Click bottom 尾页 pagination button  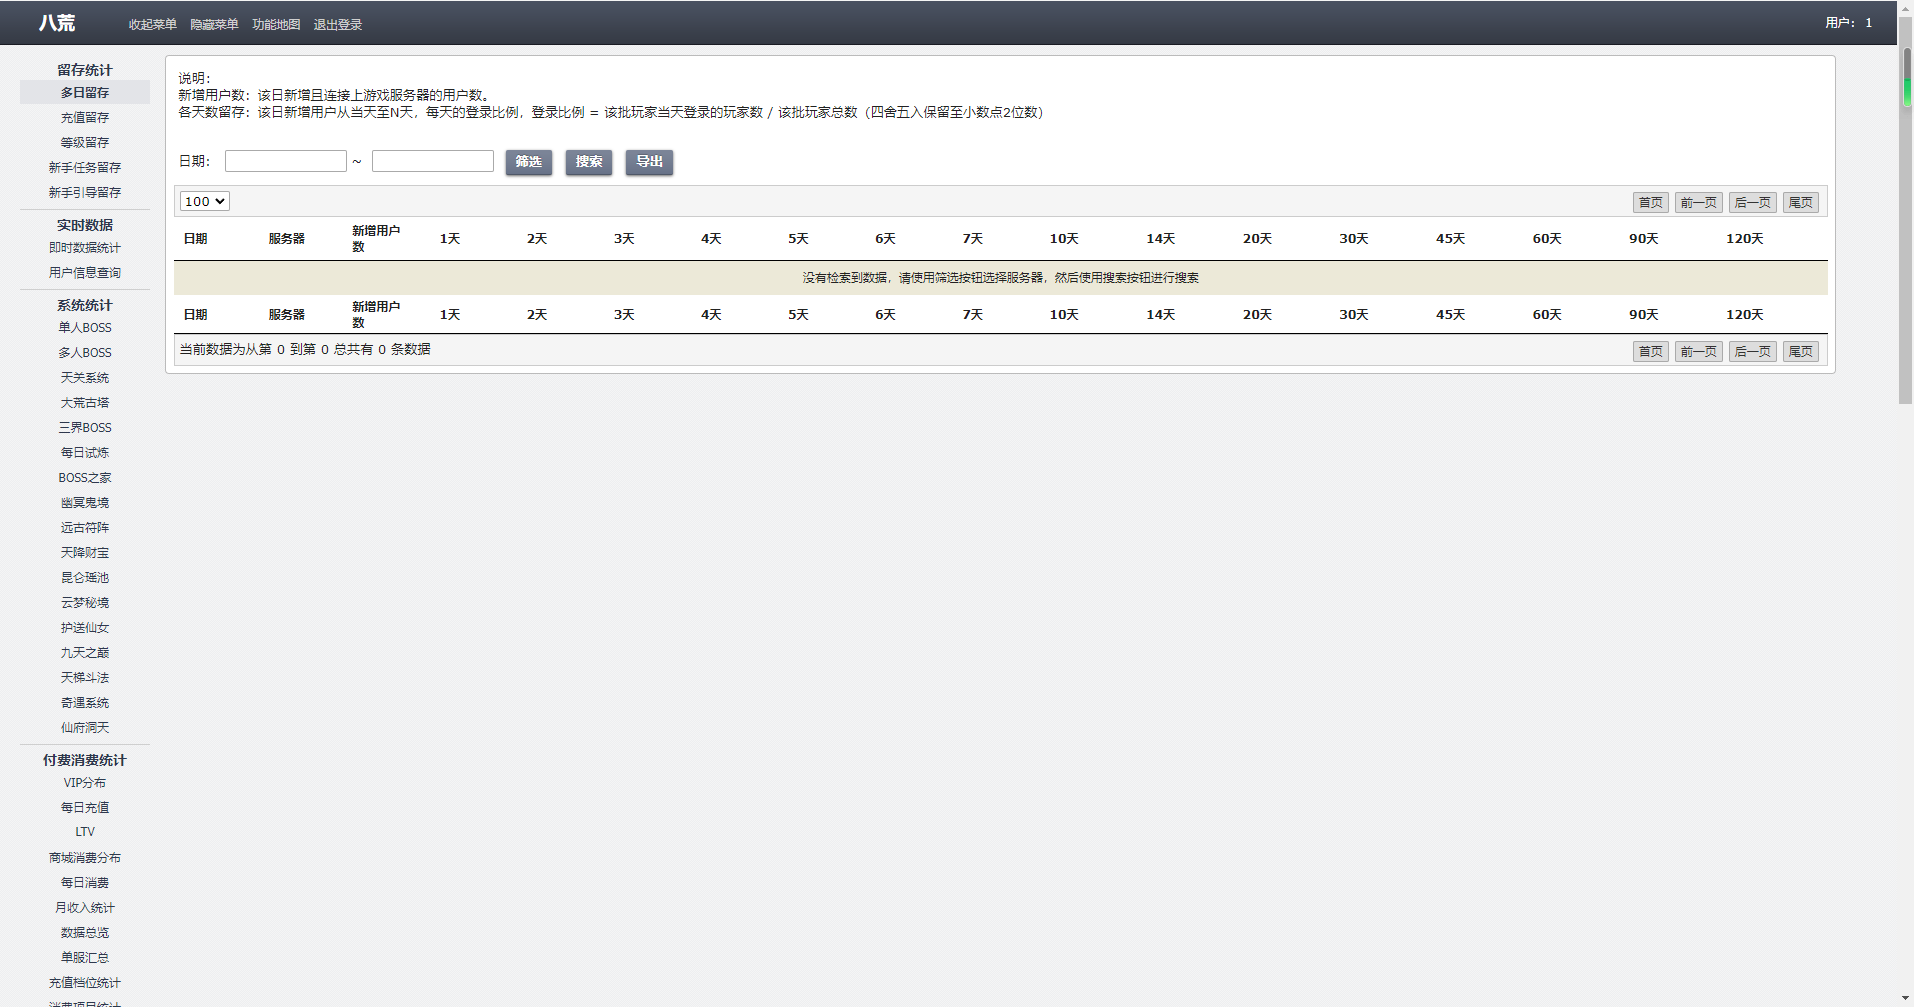(1800, 351)
